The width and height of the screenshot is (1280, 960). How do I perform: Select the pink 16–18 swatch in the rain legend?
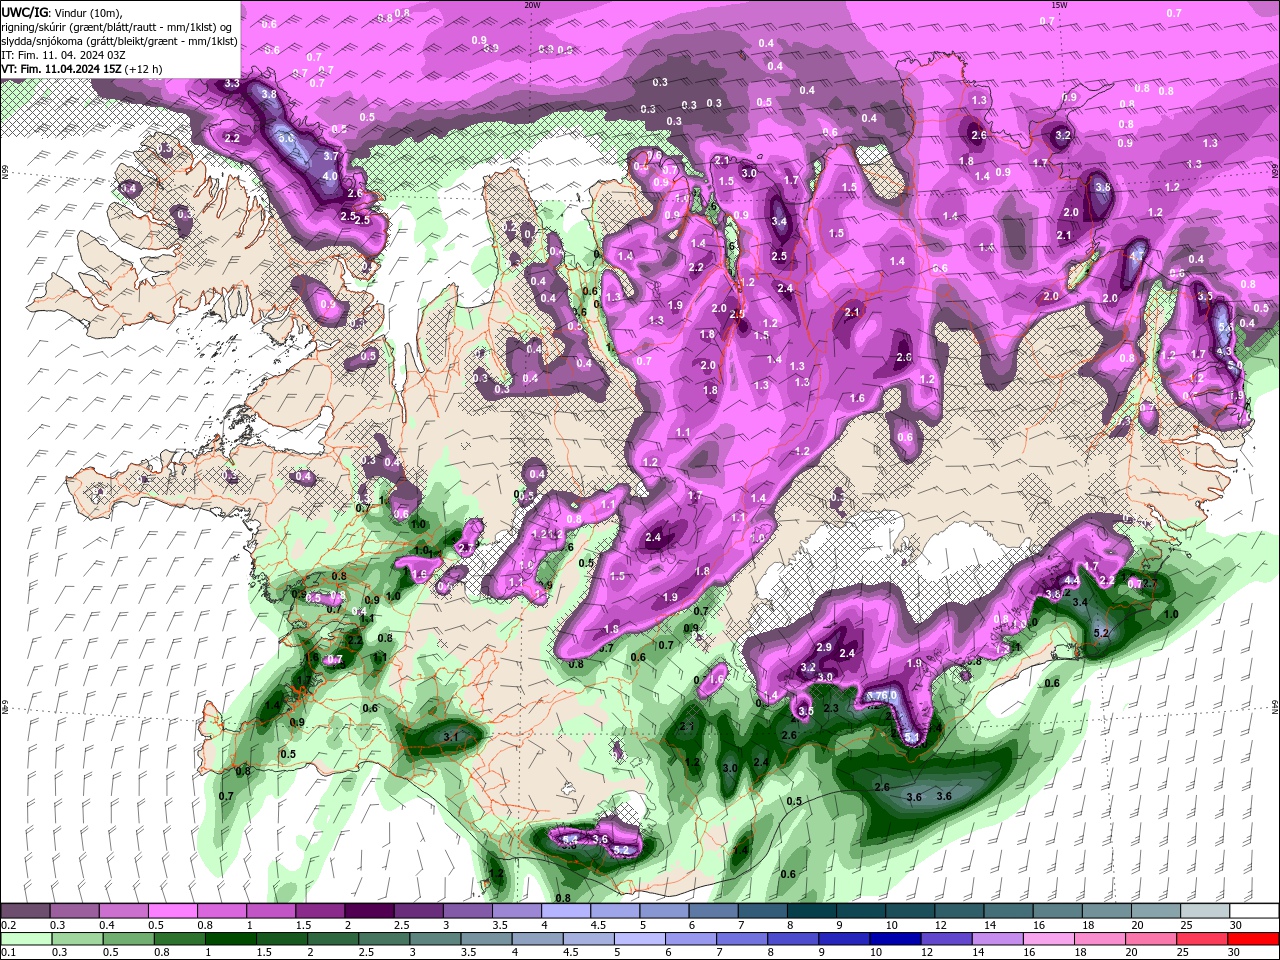coord(1049,938)
